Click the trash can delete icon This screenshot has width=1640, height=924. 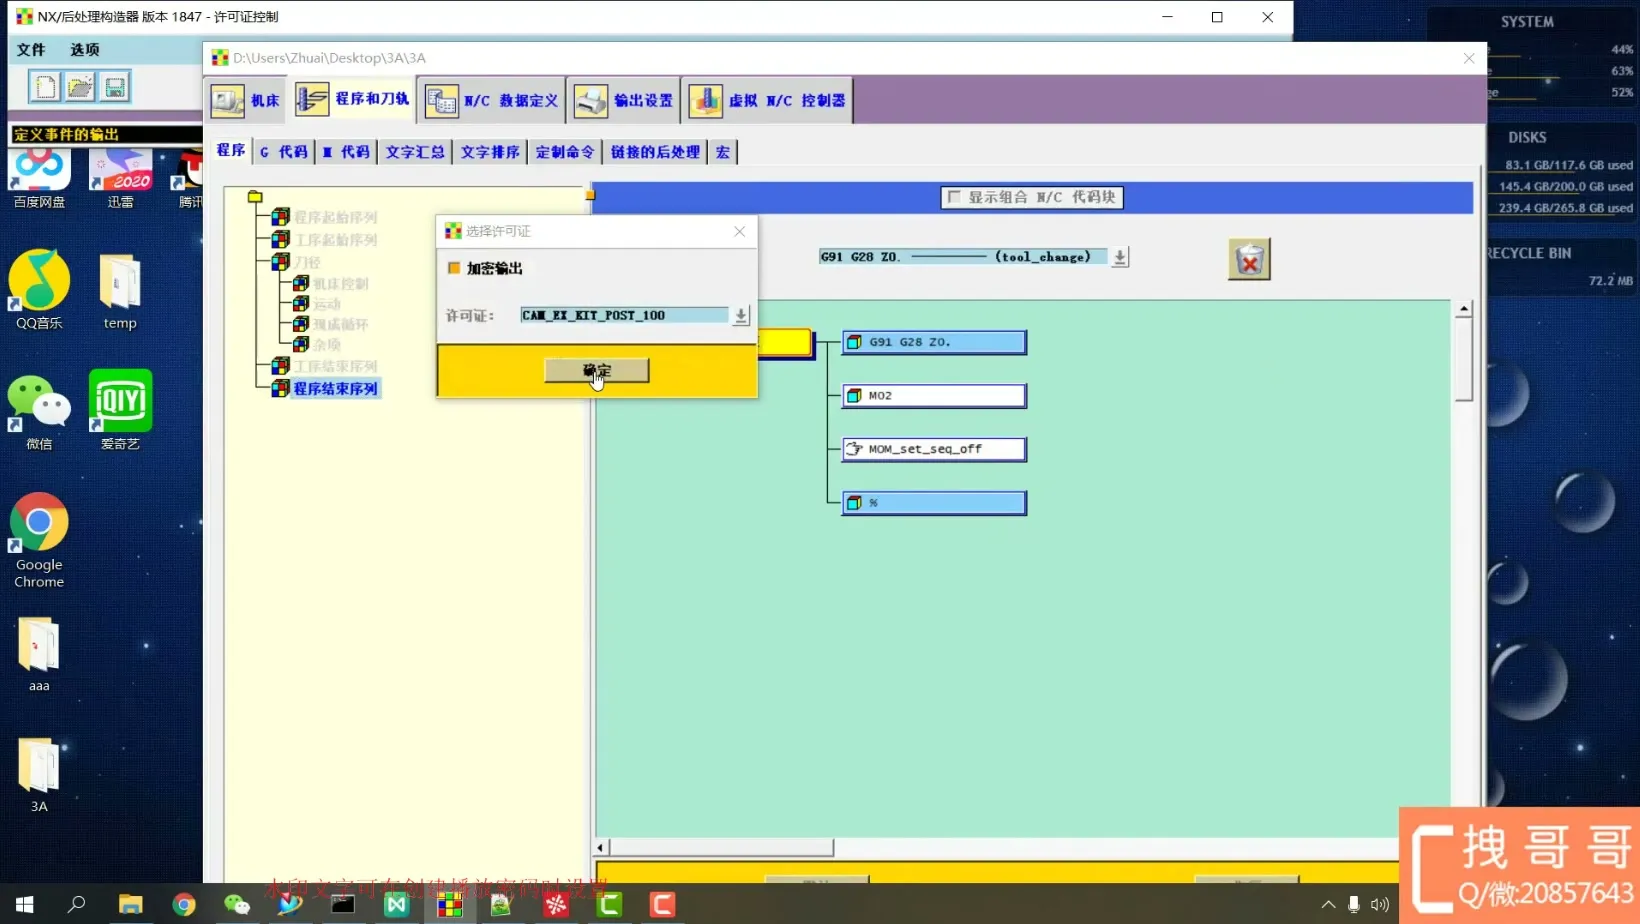point(1249,260)
